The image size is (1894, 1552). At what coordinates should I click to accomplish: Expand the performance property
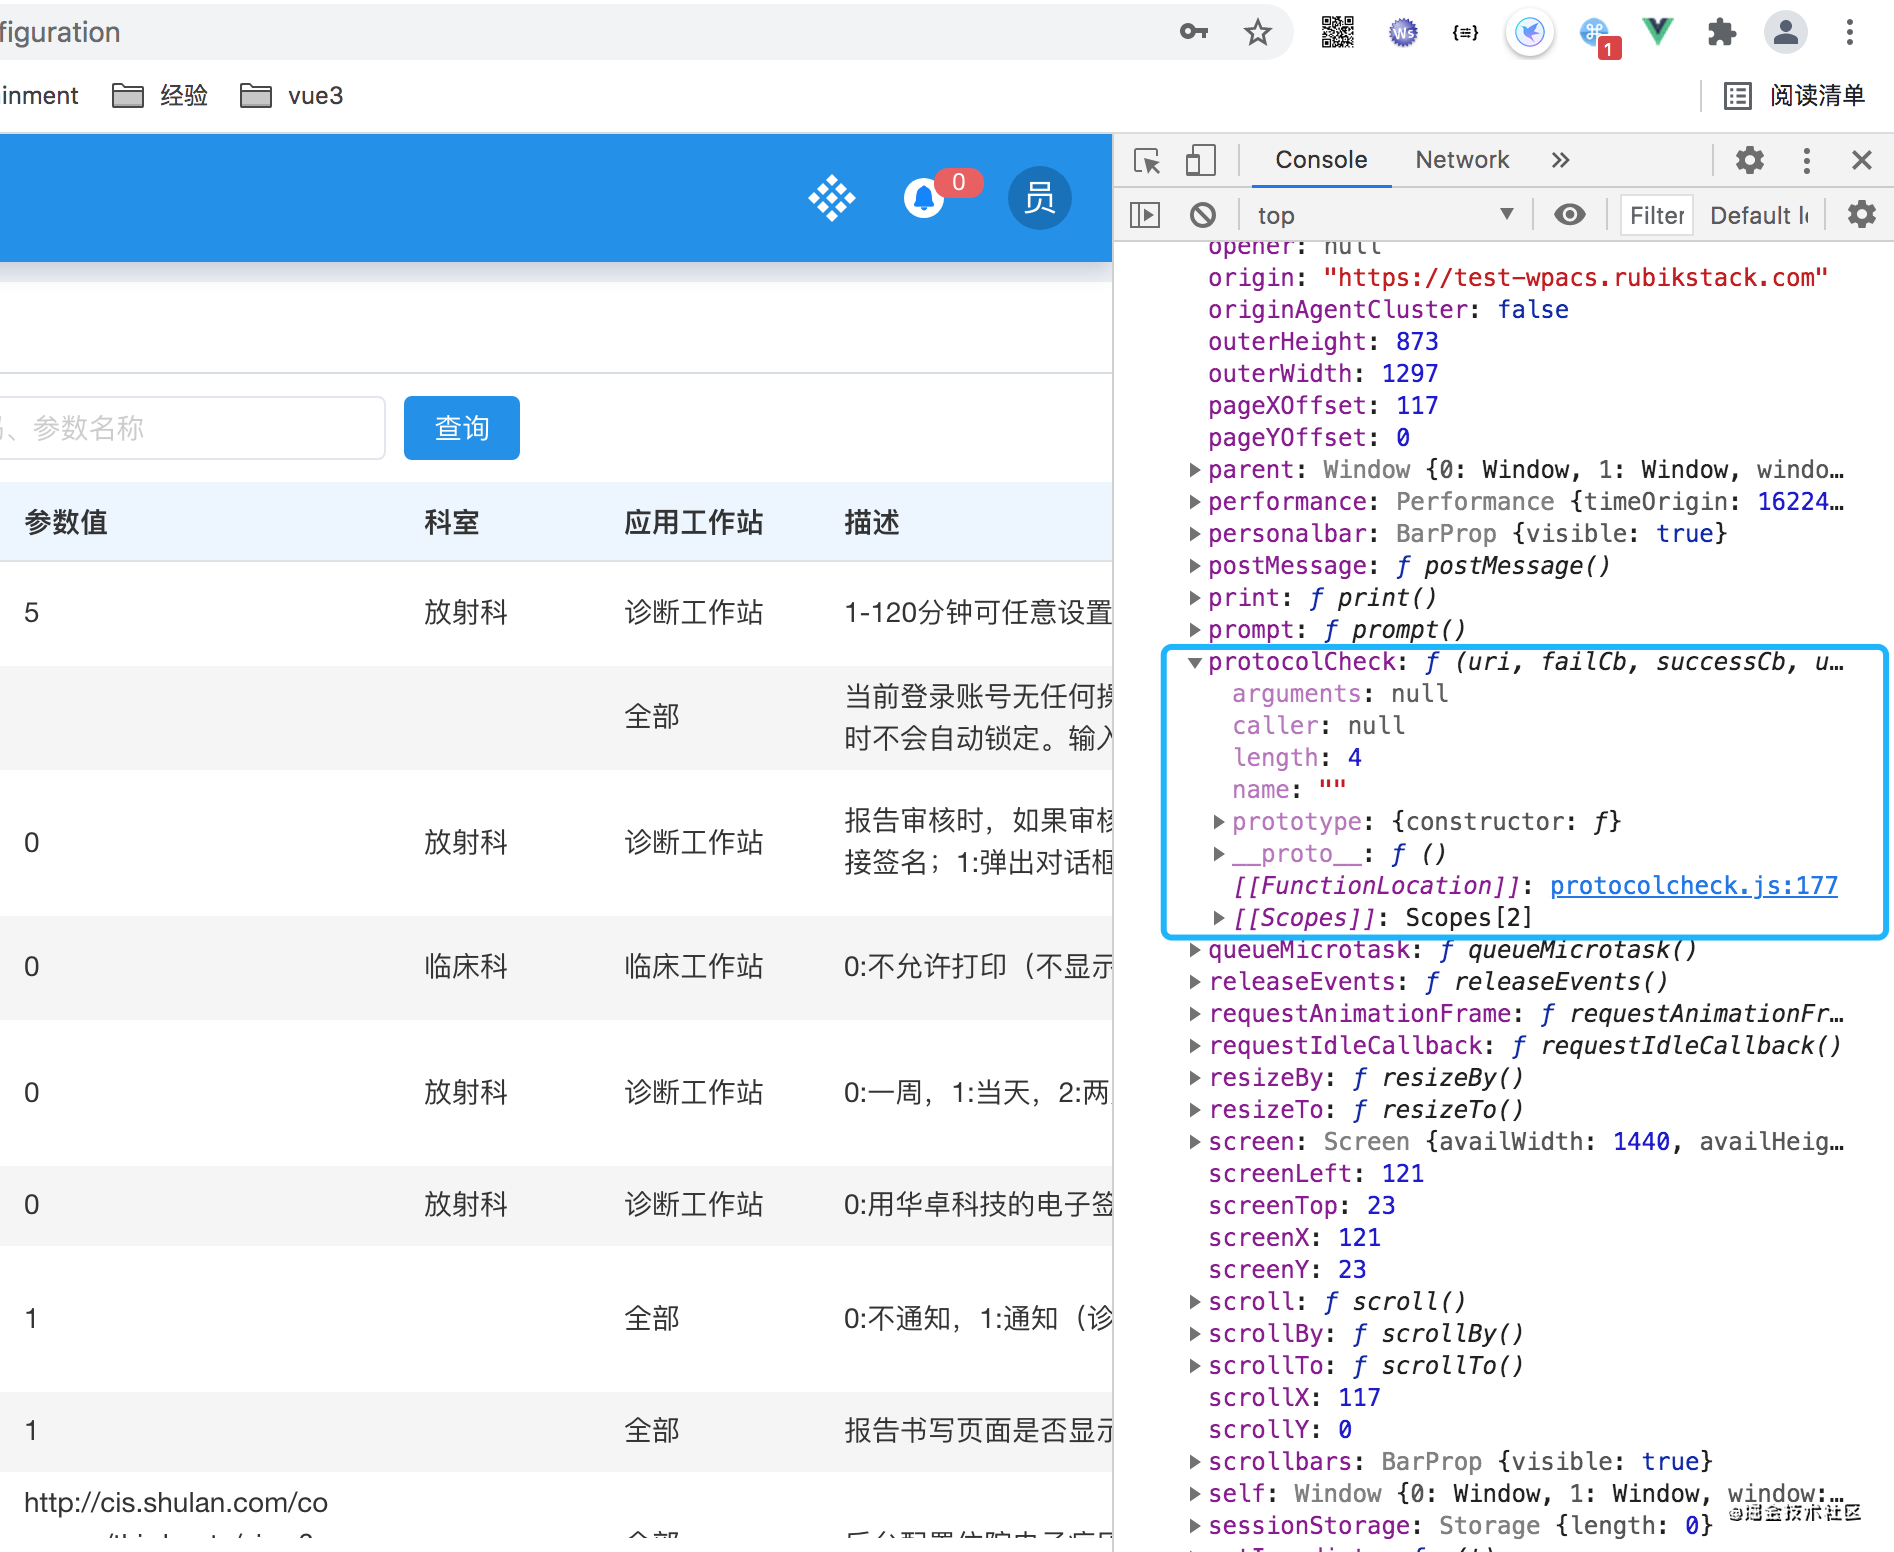tap(1194, 502)
